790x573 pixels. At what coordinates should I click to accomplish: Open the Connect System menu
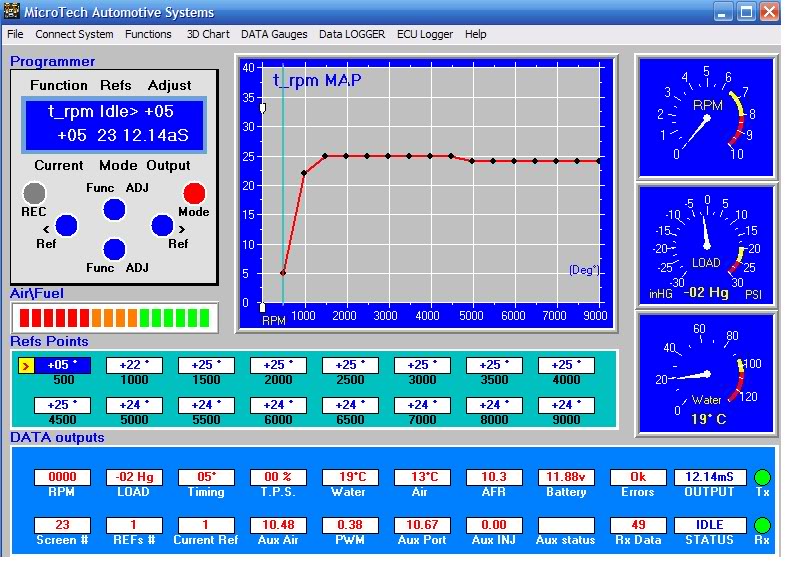tap(74, 34)
